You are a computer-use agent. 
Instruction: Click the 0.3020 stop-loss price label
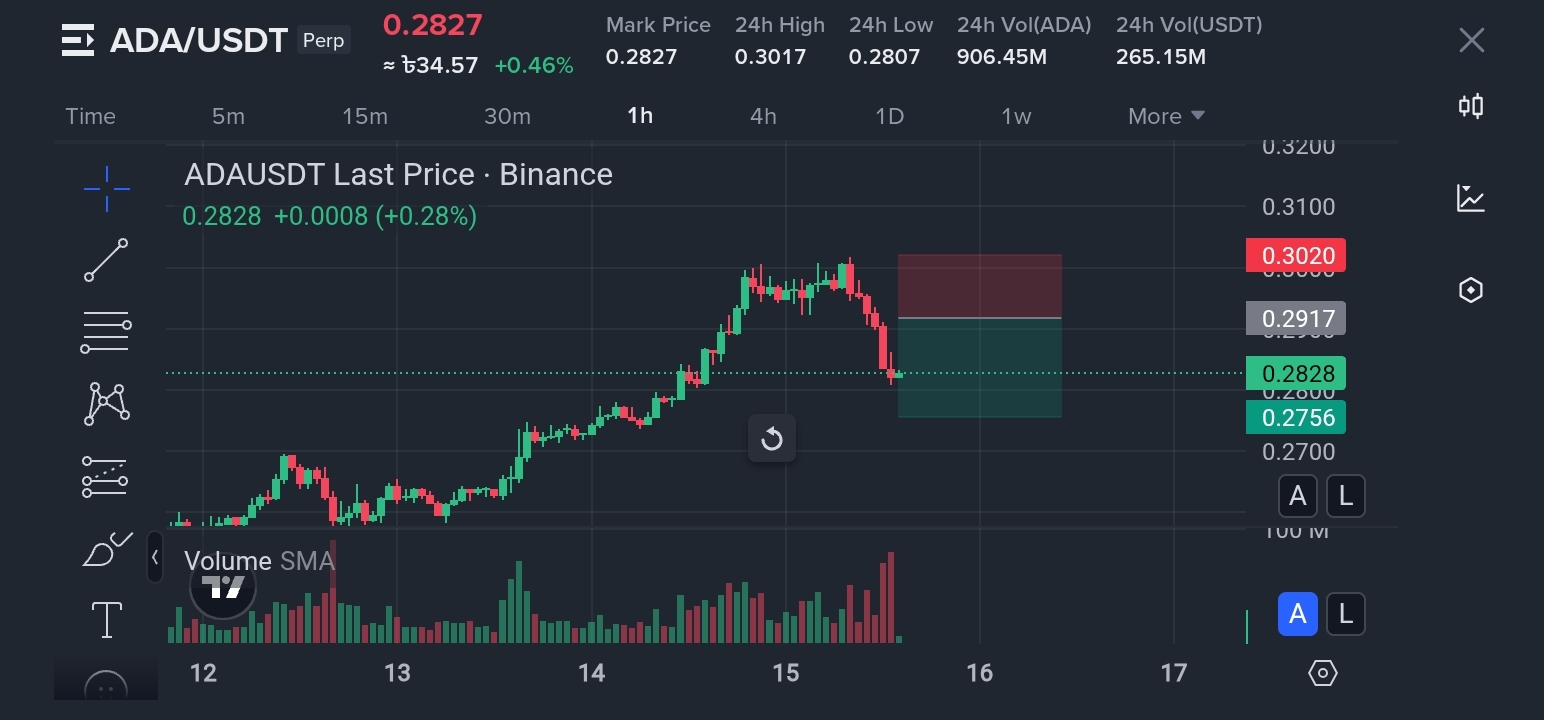pyautogui.click(x=1296, y=255)
